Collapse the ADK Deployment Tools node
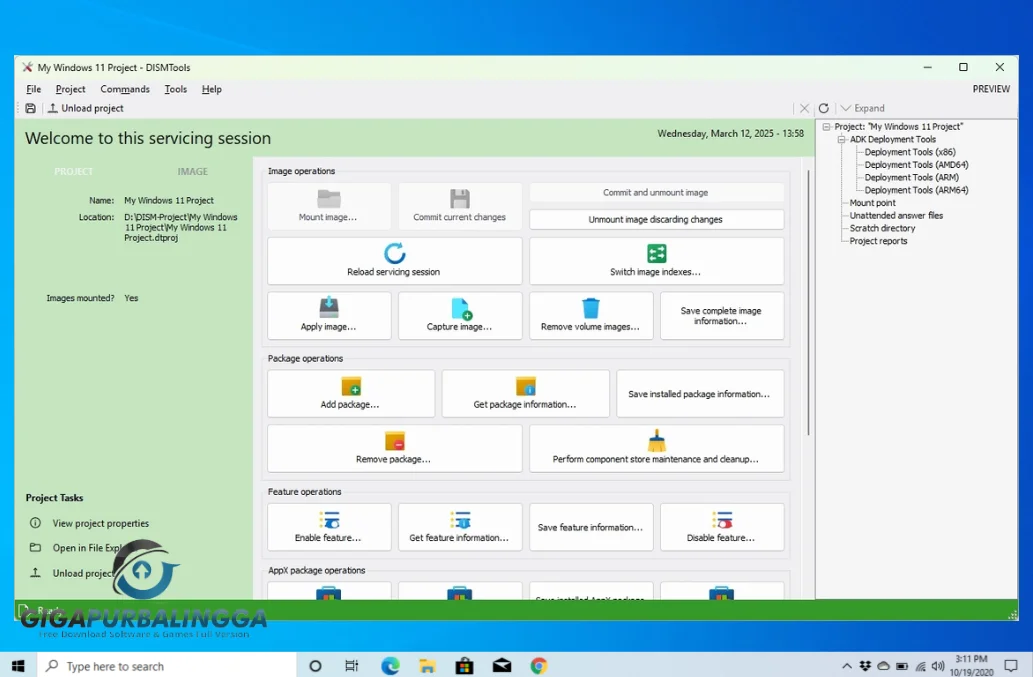 (841, 140)
